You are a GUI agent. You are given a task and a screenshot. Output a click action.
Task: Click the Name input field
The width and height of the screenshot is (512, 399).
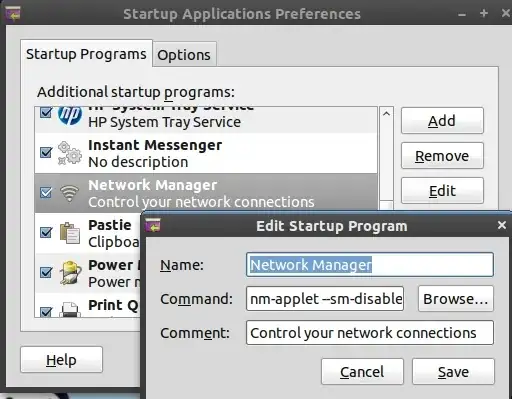click(370, 265)
